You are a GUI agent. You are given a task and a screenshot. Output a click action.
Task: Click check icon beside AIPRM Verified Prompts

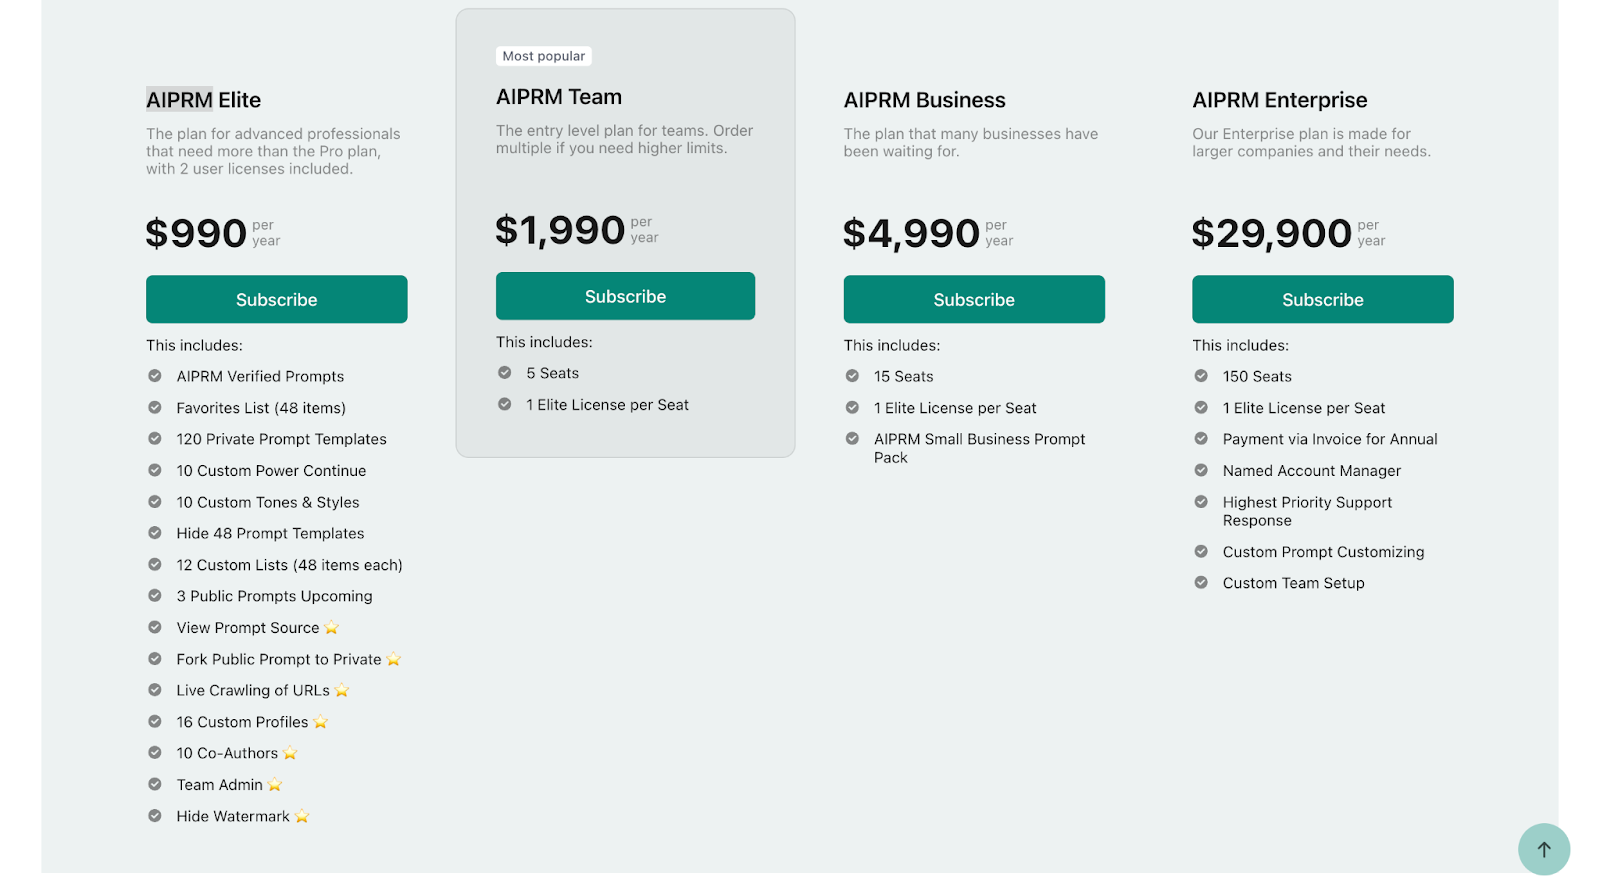(x=155, y=376)
